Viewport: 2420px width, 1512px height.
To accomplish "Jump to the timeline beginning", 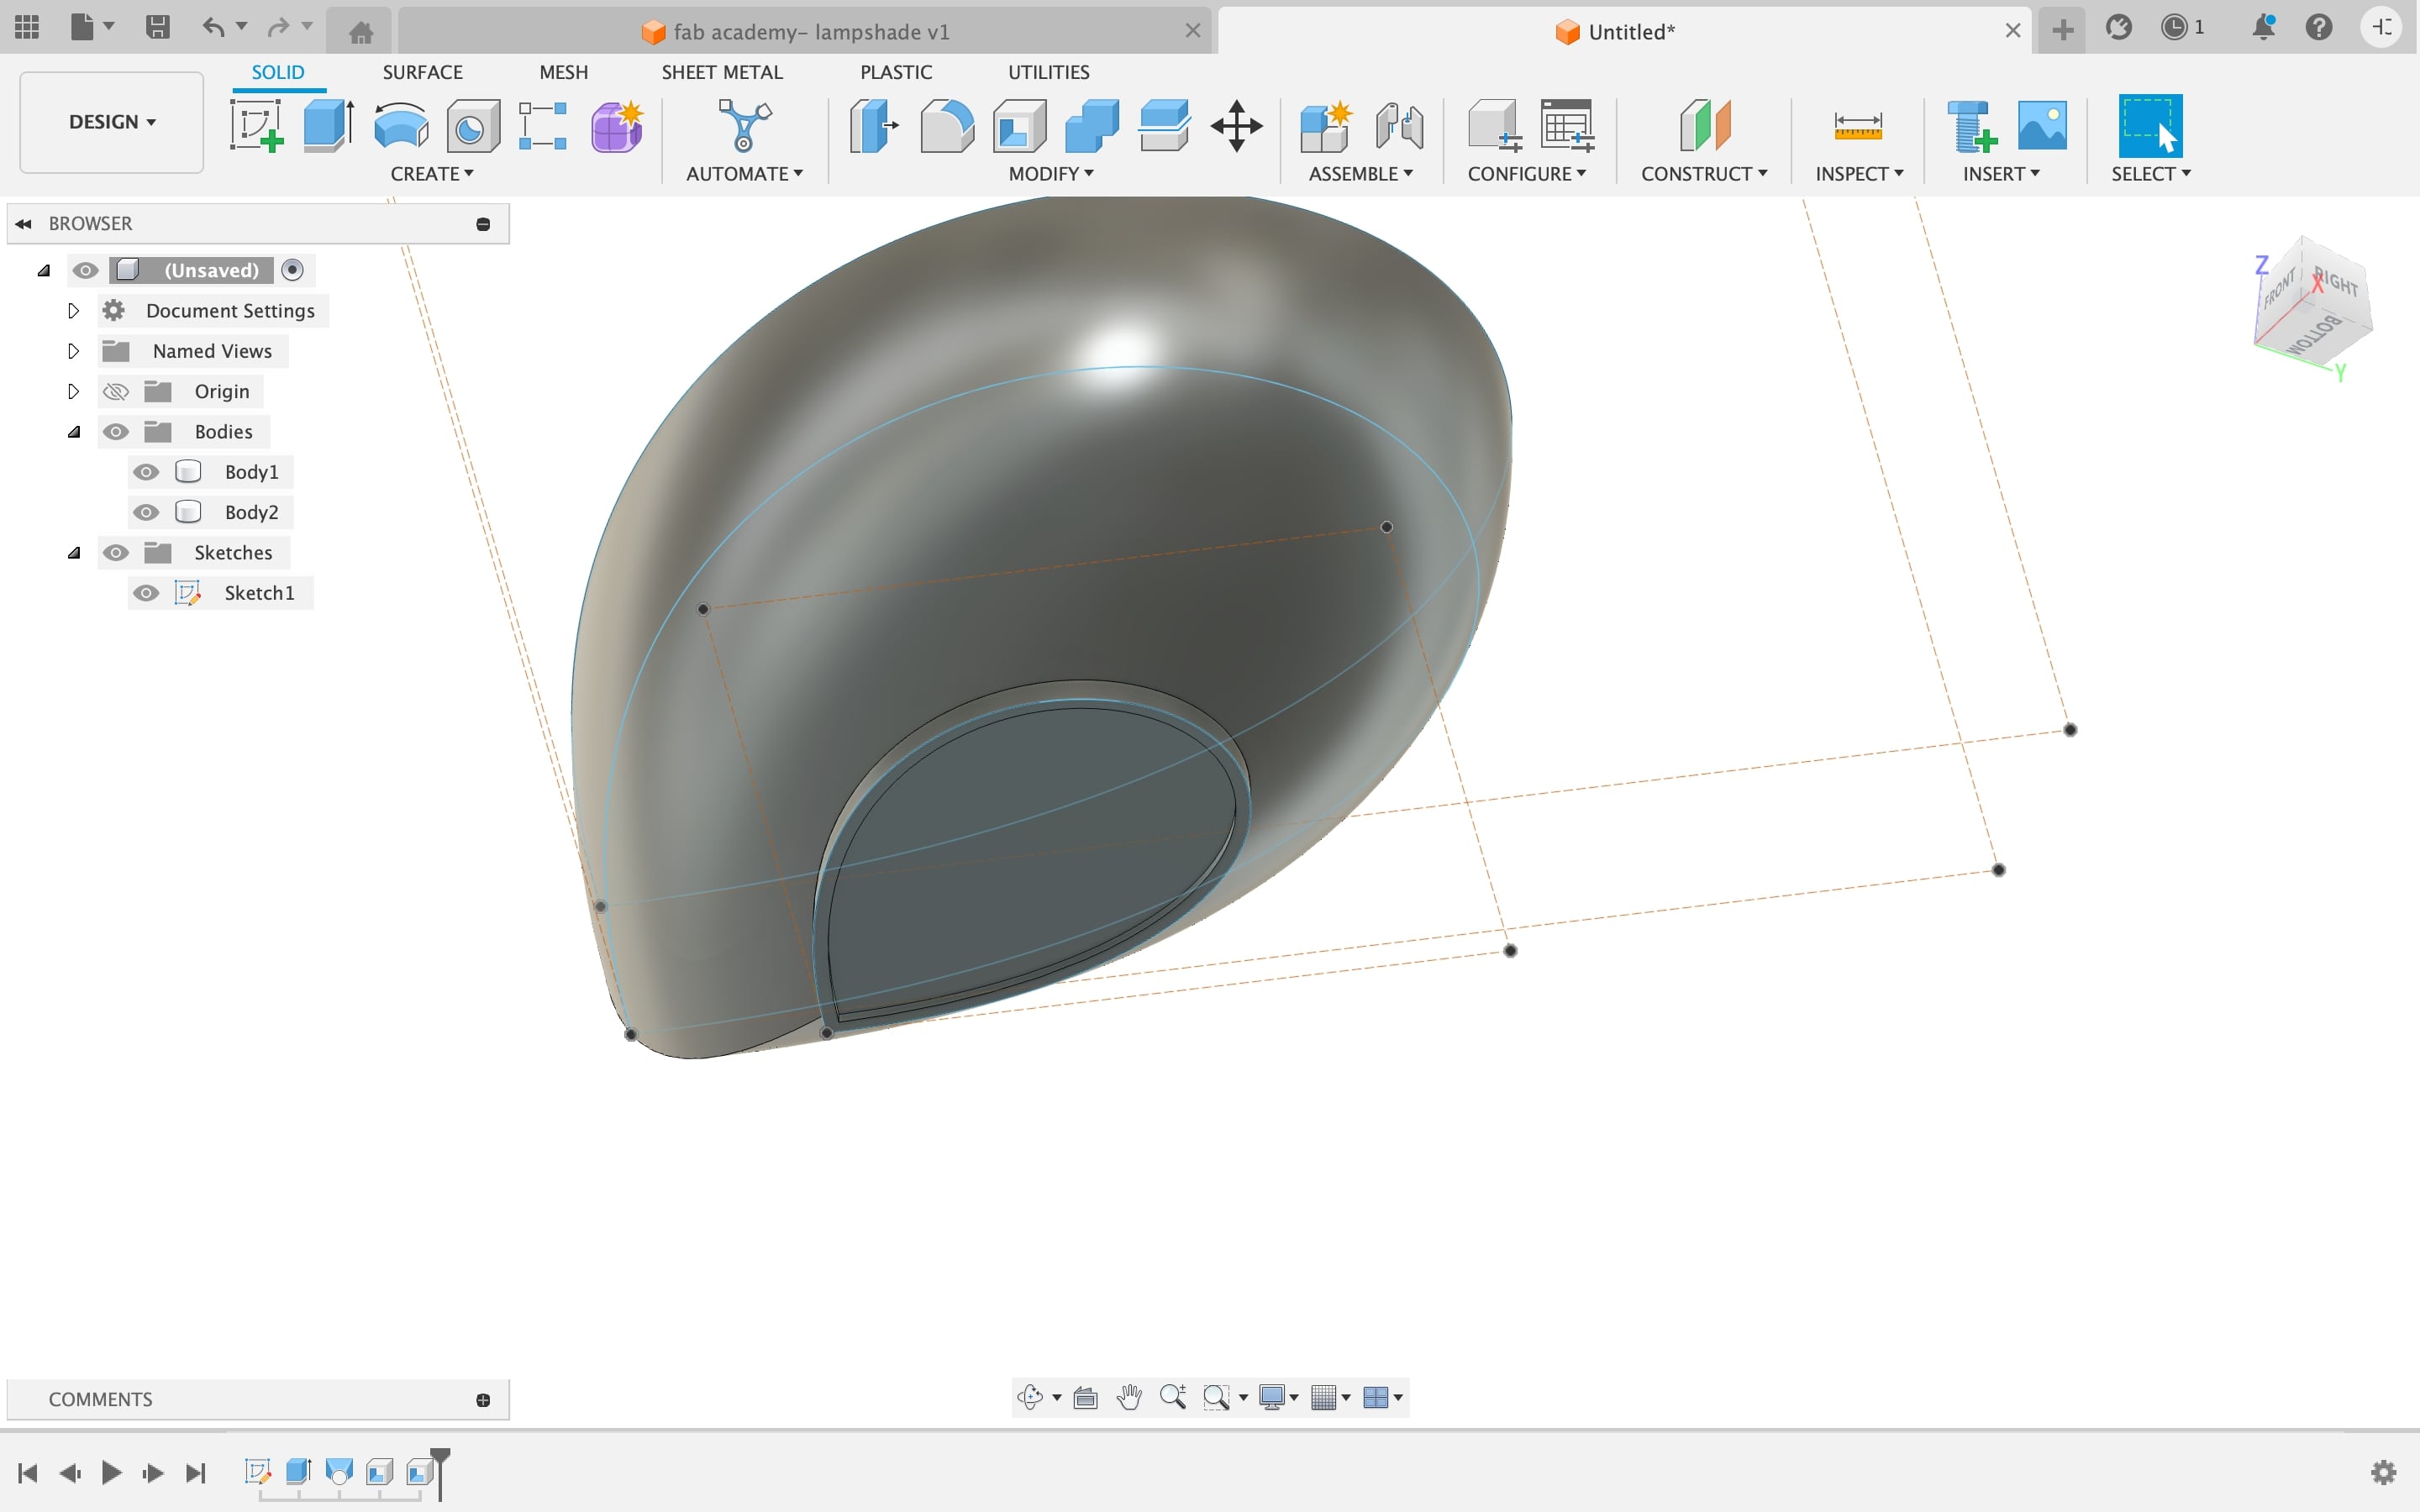I will click(28, 1472).
